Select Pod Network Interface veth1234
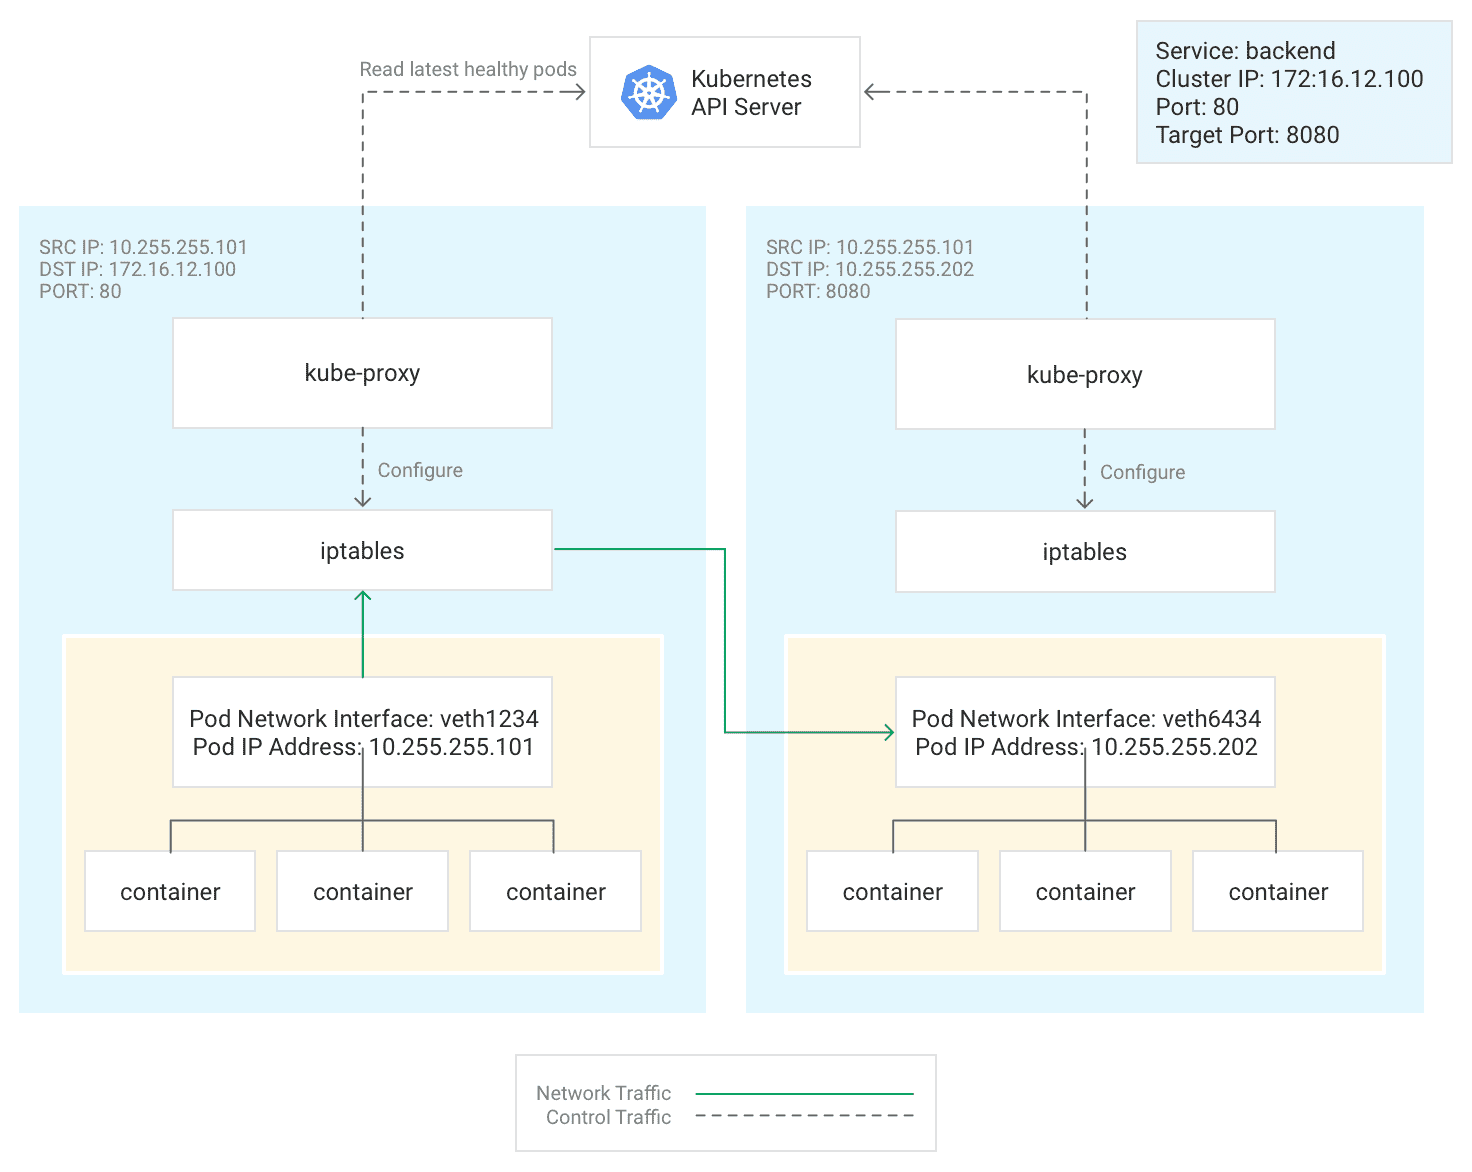 [x=362, y=732]
